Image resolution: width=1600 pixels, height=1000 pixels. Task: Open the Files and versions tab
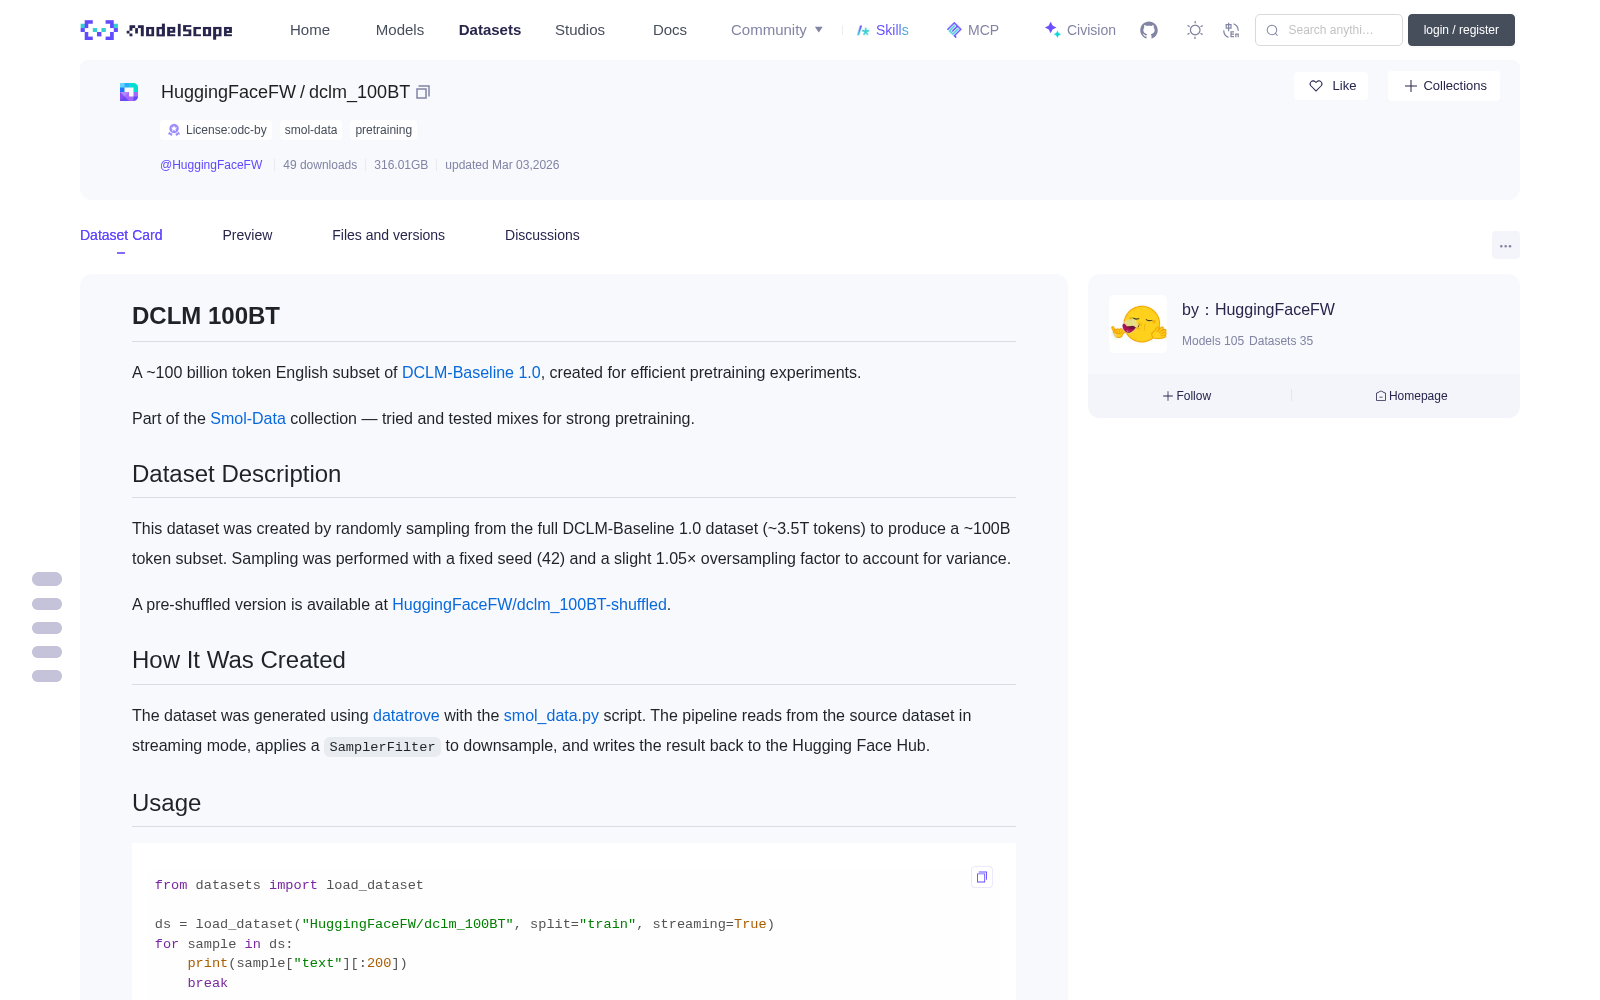388,235
